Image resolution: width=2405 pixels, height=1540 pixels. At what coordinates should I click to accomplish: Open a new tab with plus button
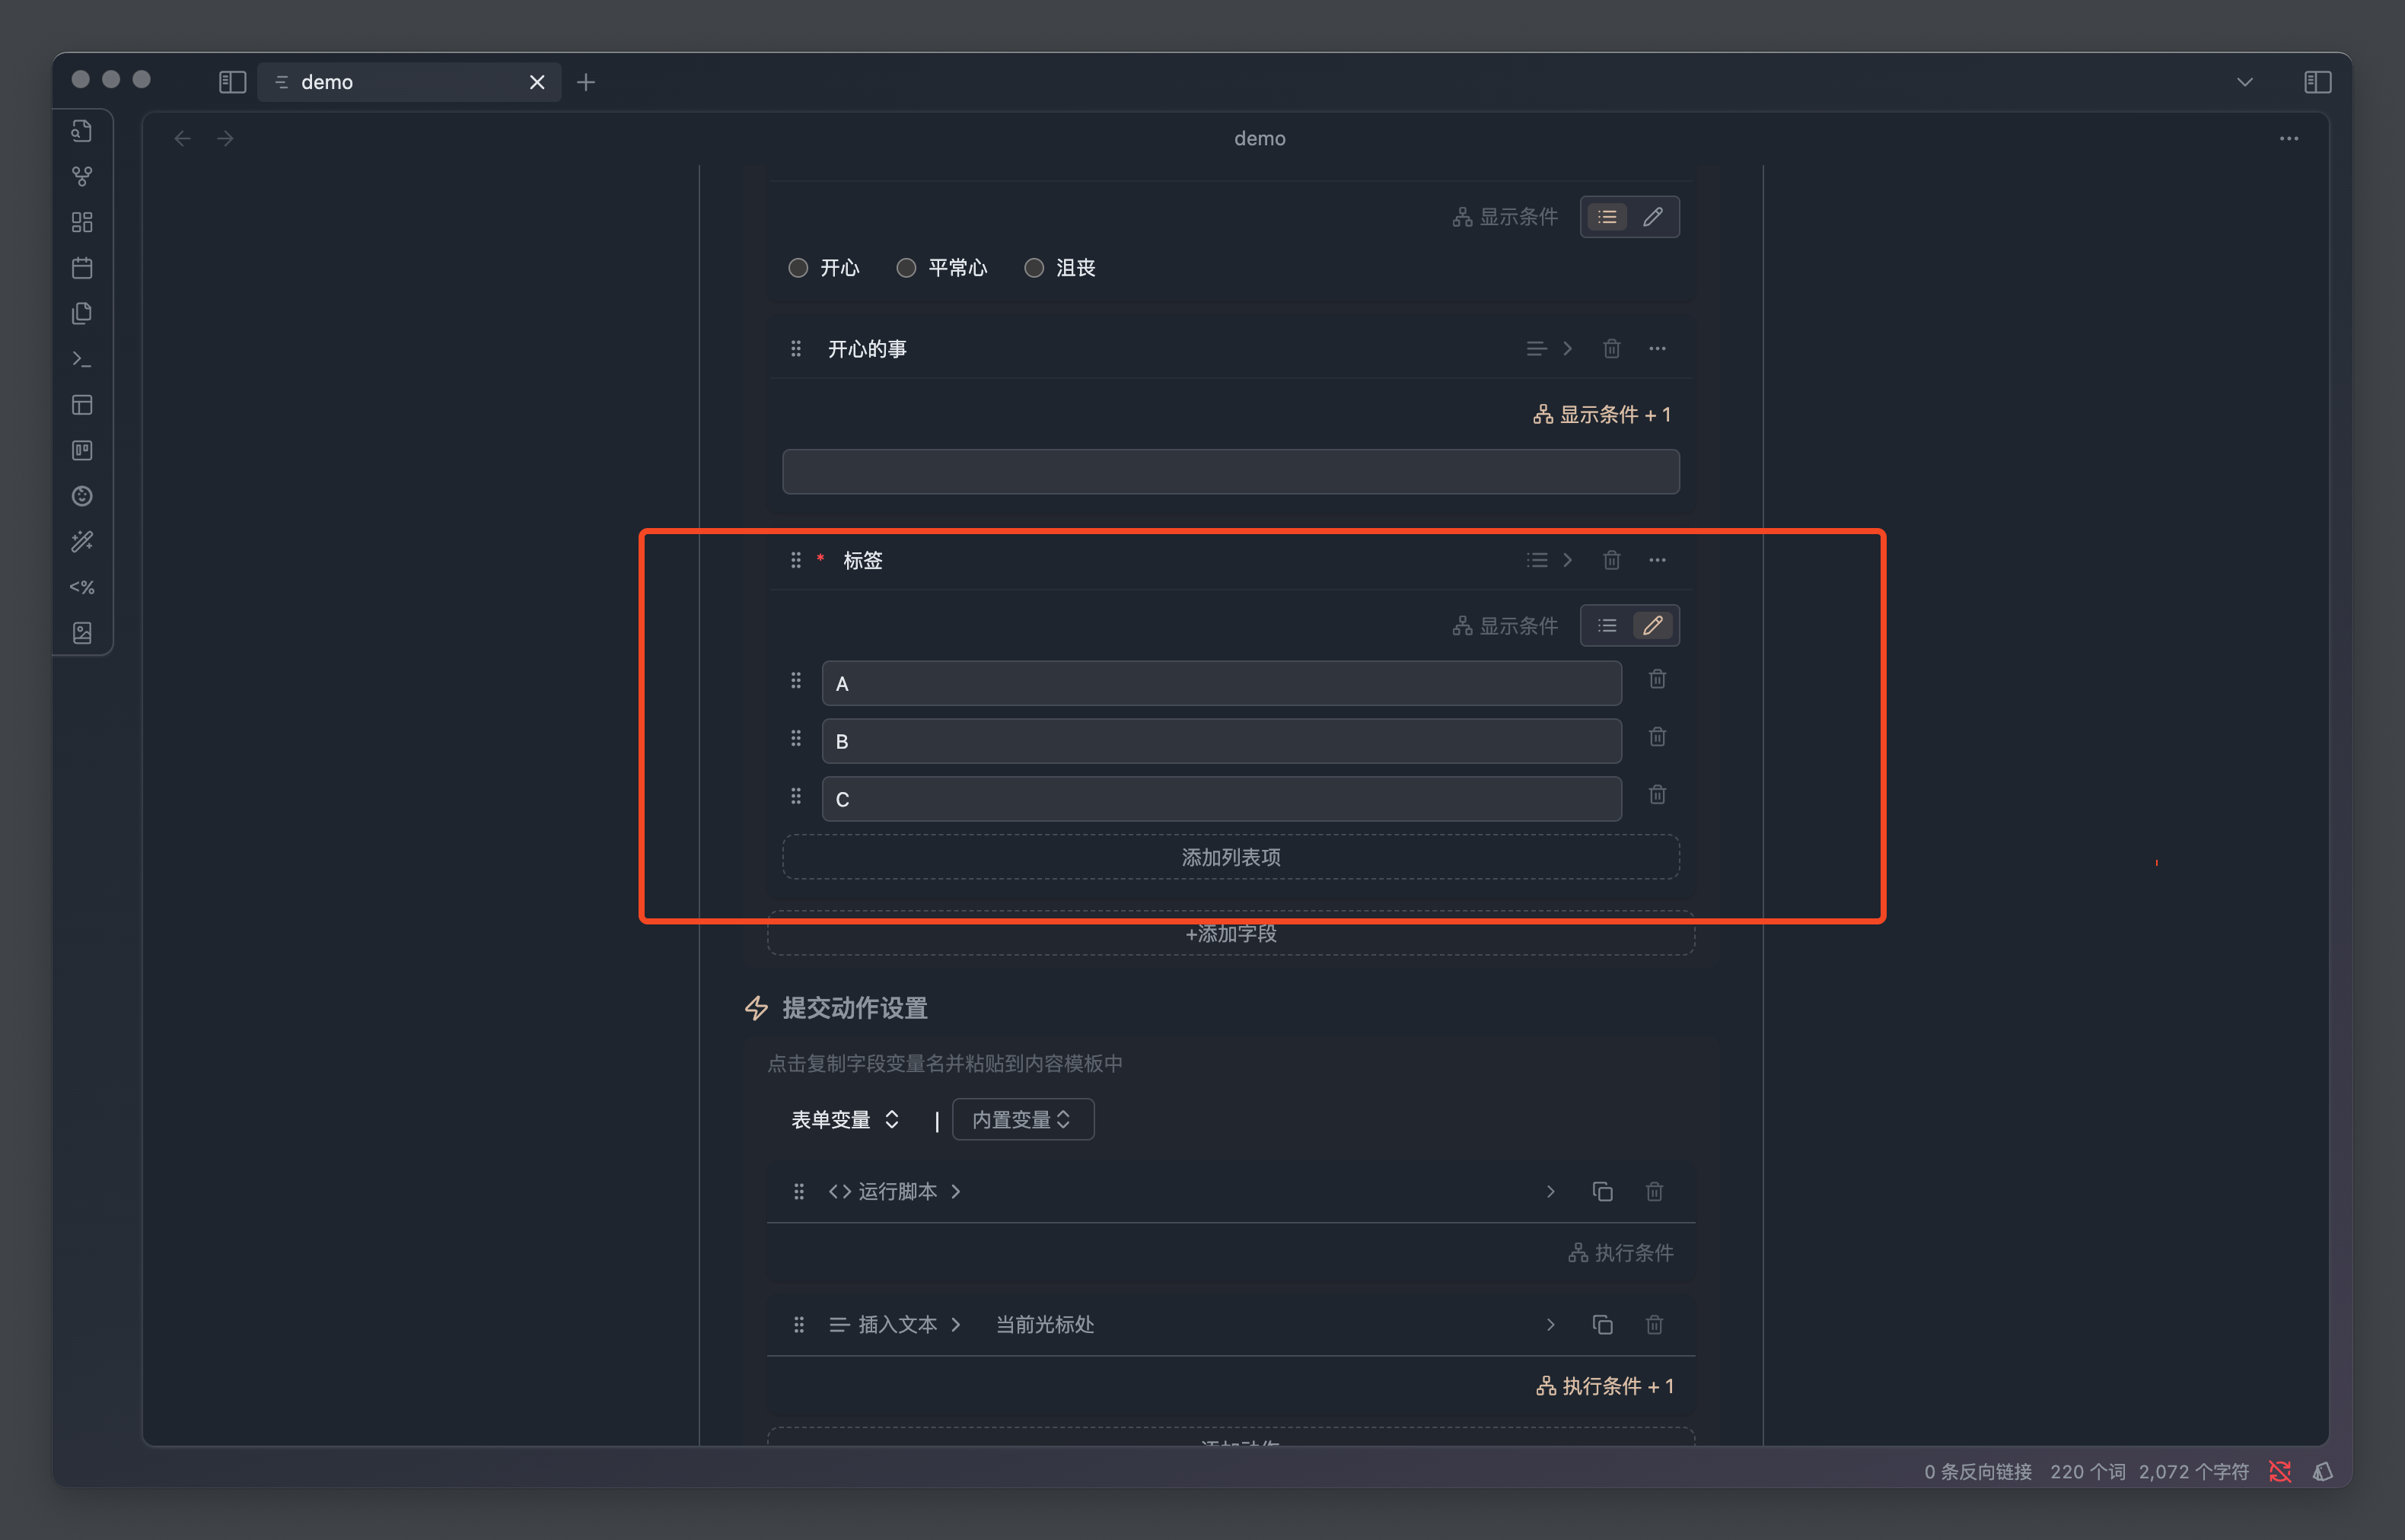pos(586,82)
